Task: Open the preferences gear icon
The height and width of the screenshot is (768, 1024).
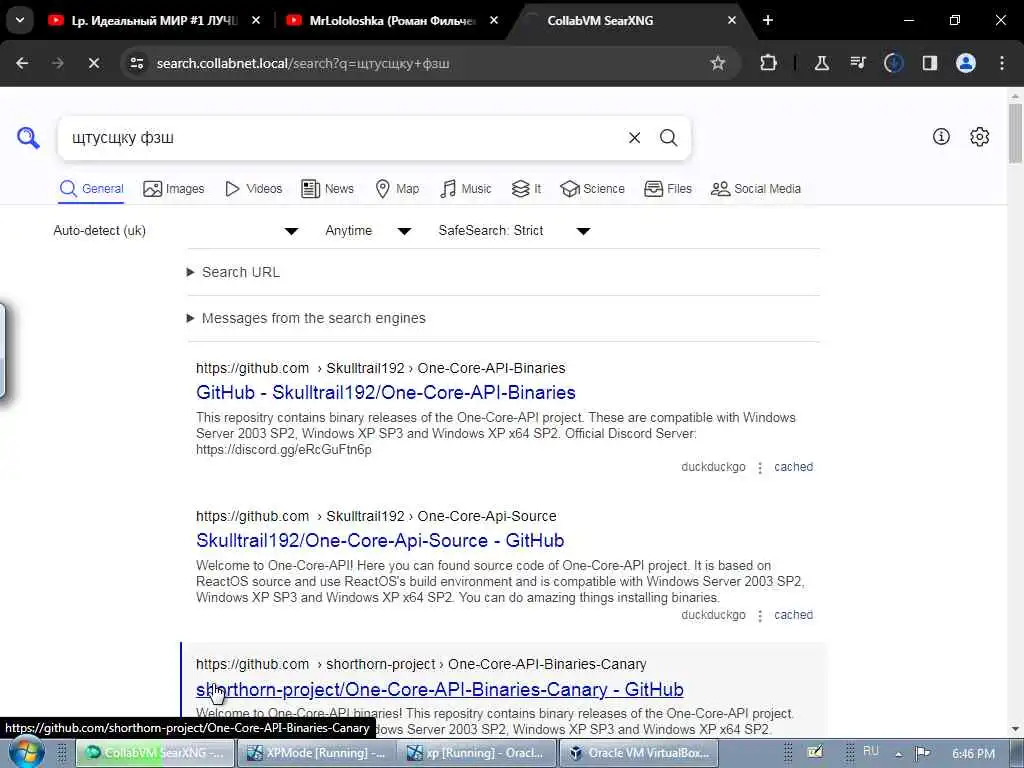Action: (979, 136)
